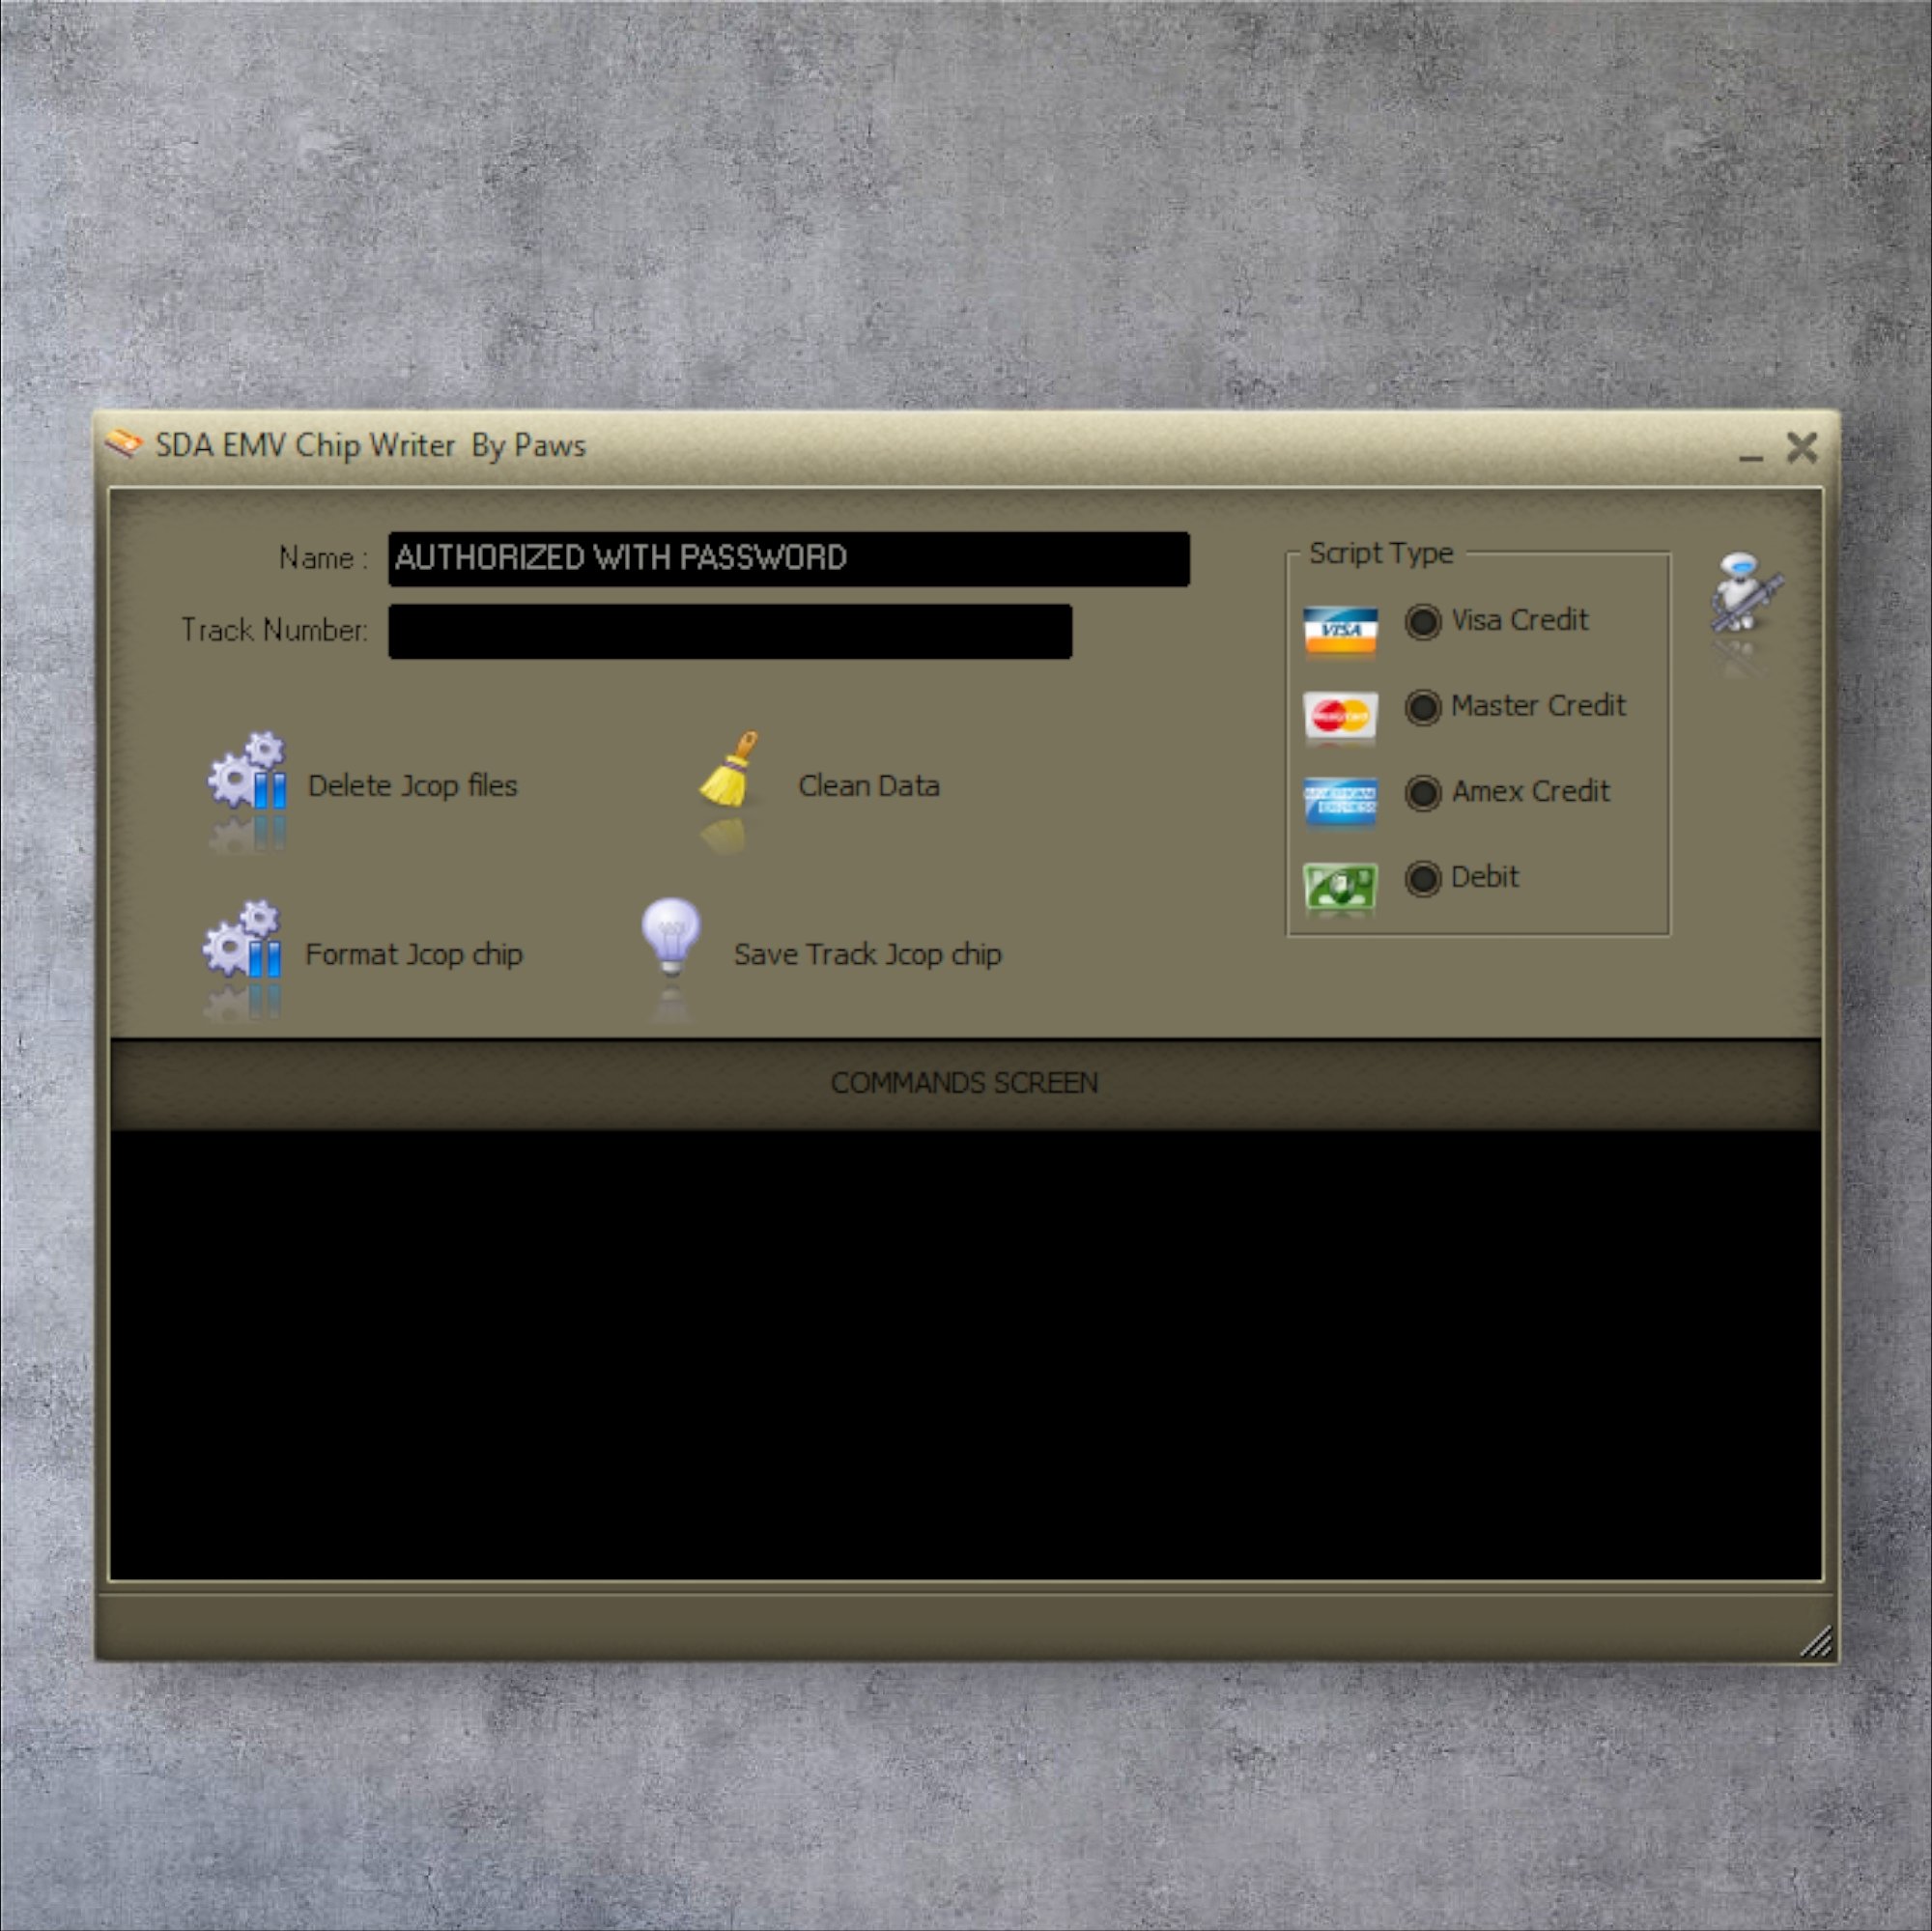The height and width of the screenshot is (1931, 1932).
Task: Click the Visa card logo icon
Action: click(1340, 630)
